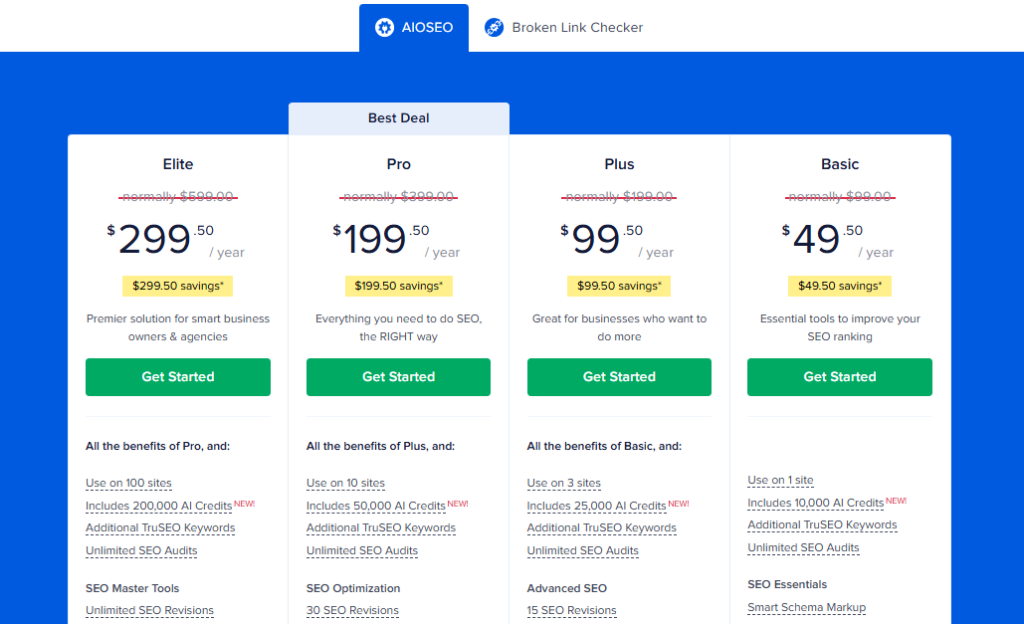Open "Includes 10,000 AI Credits" feature link

(x=816, y=503)
